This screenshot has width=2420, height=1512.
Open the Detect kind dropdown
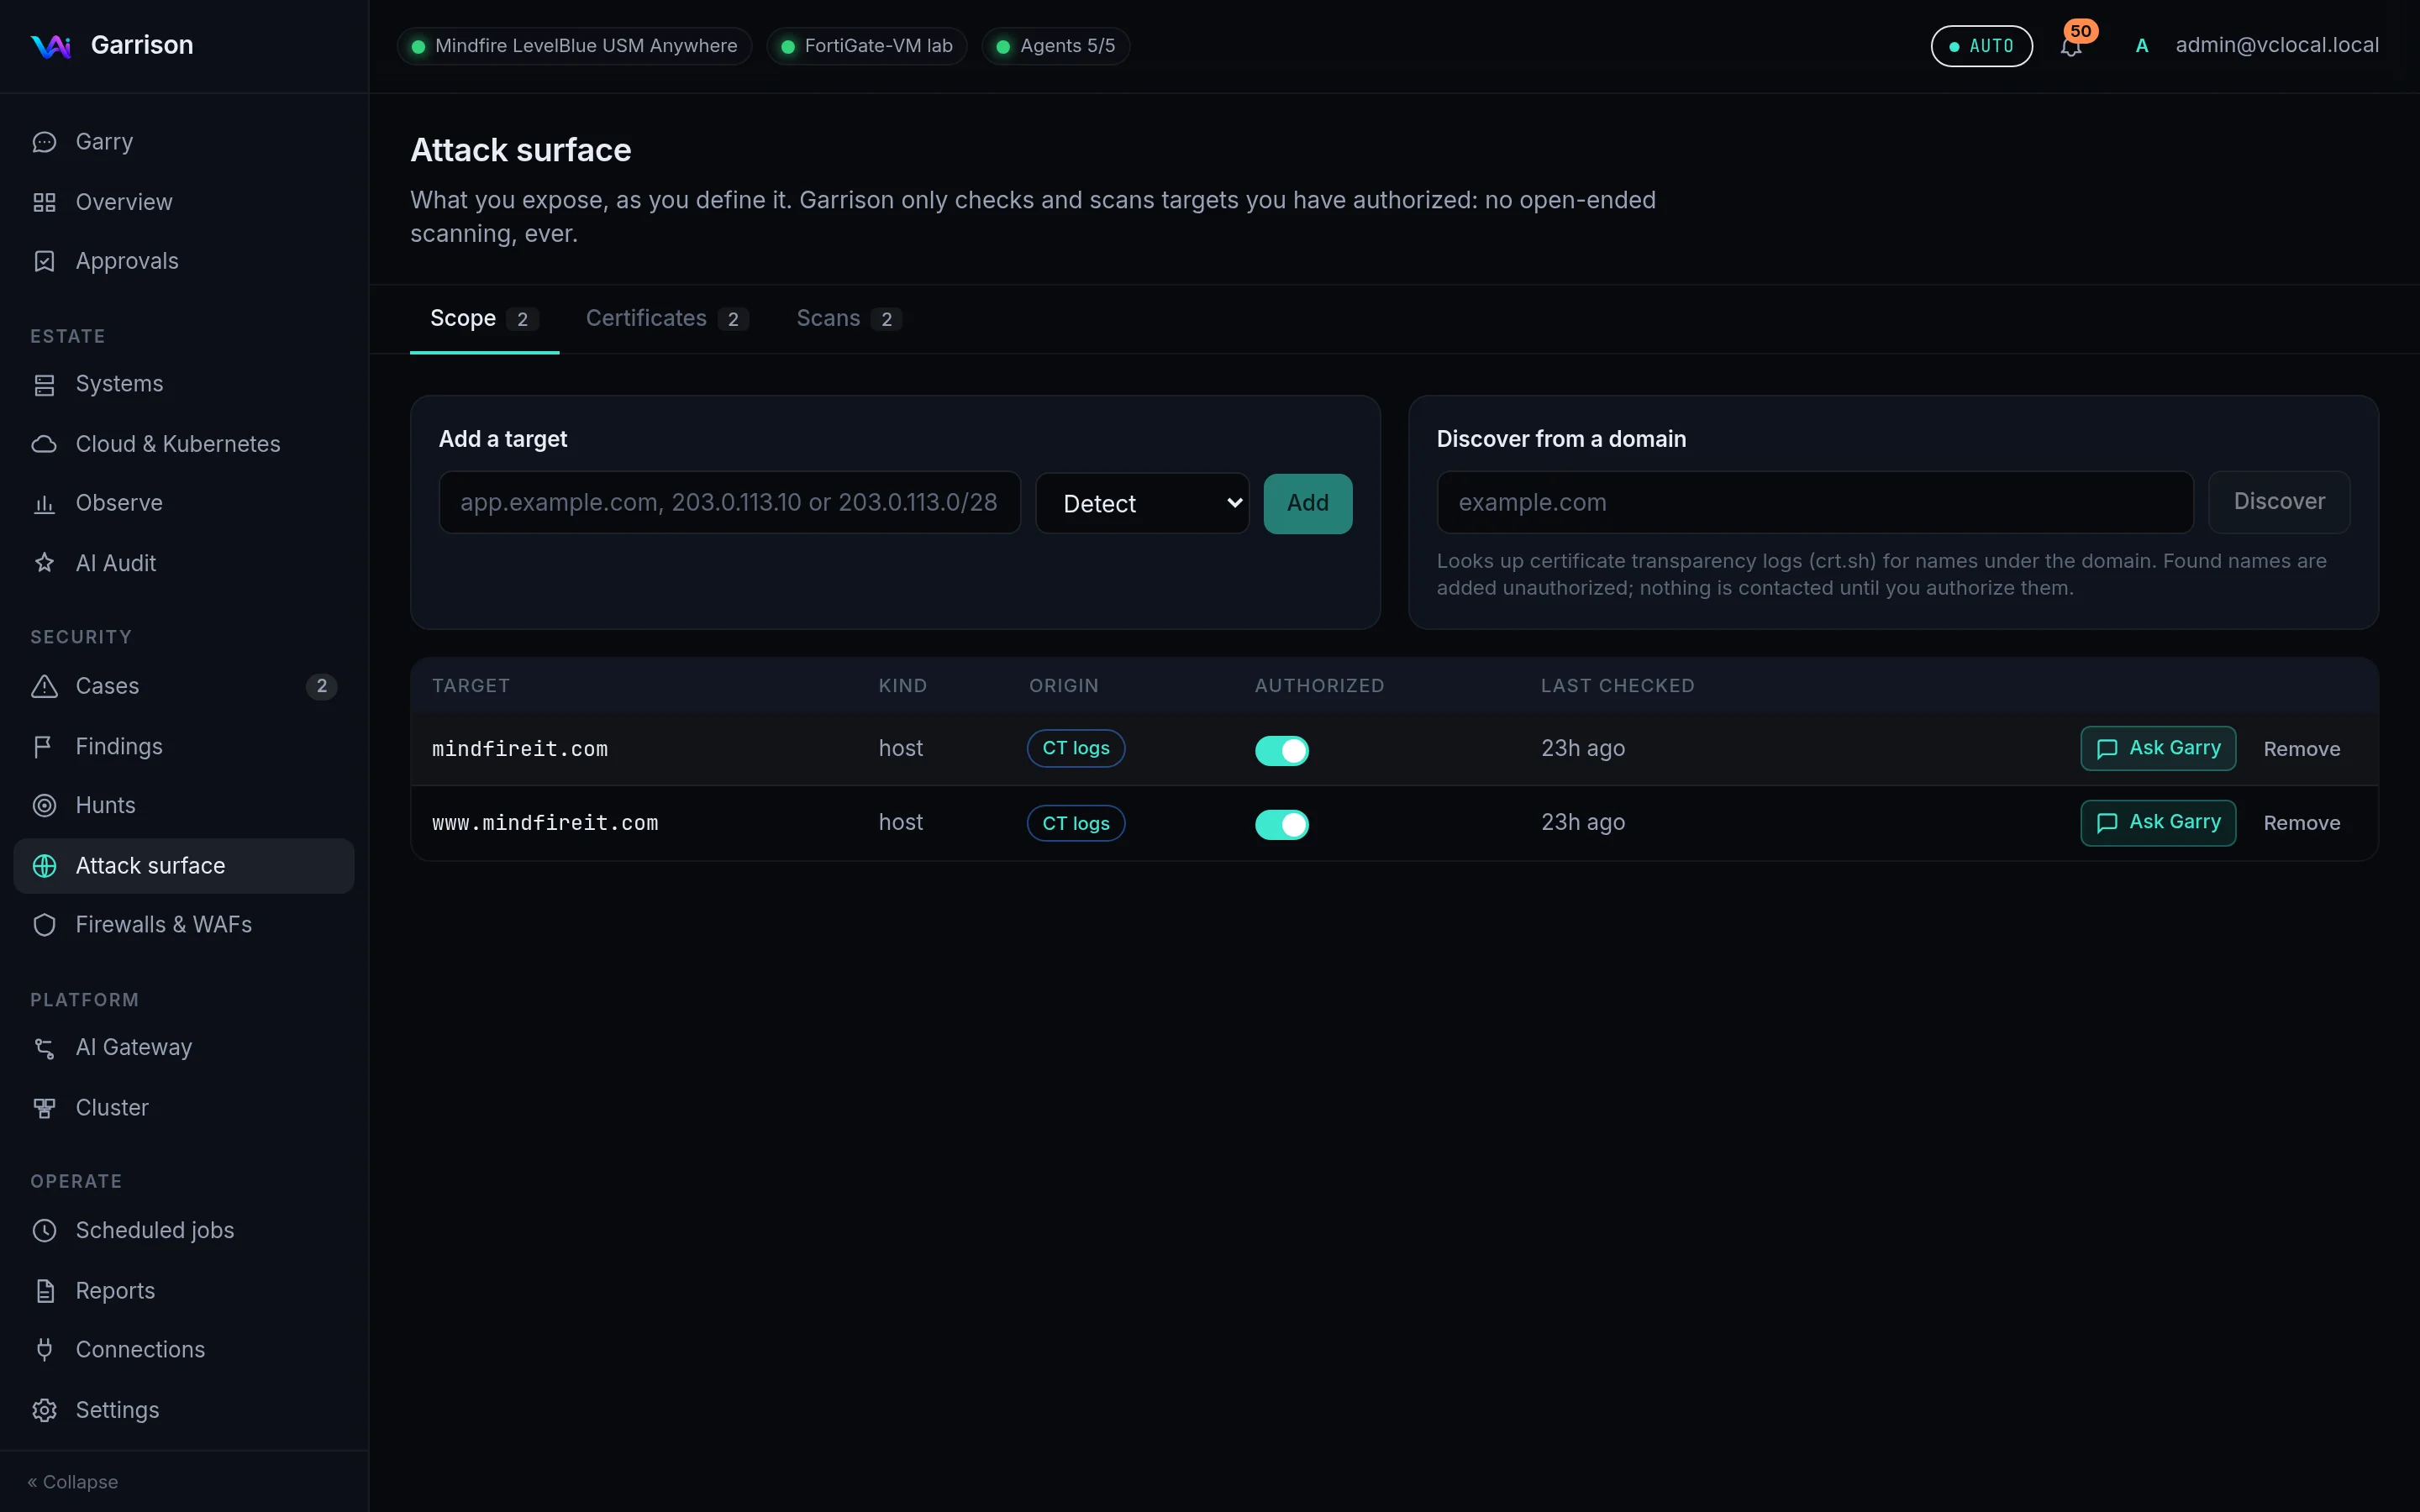[x=1142, y=503]
